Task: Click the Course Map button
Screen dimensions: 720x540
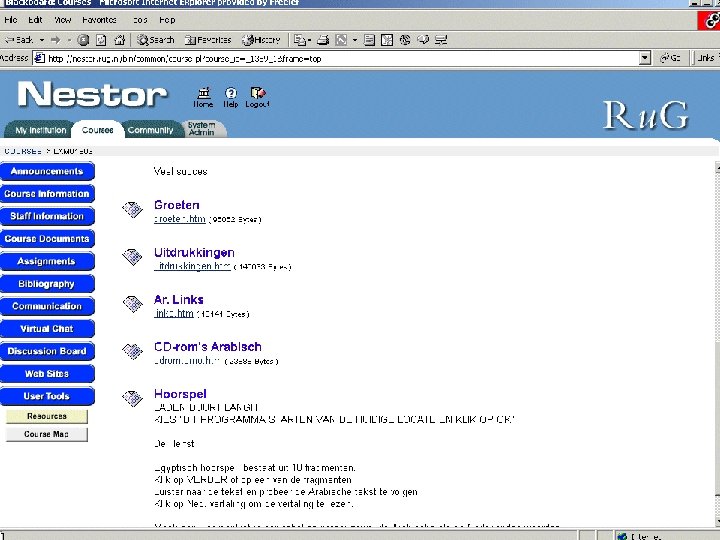Action: click(46, 434)
